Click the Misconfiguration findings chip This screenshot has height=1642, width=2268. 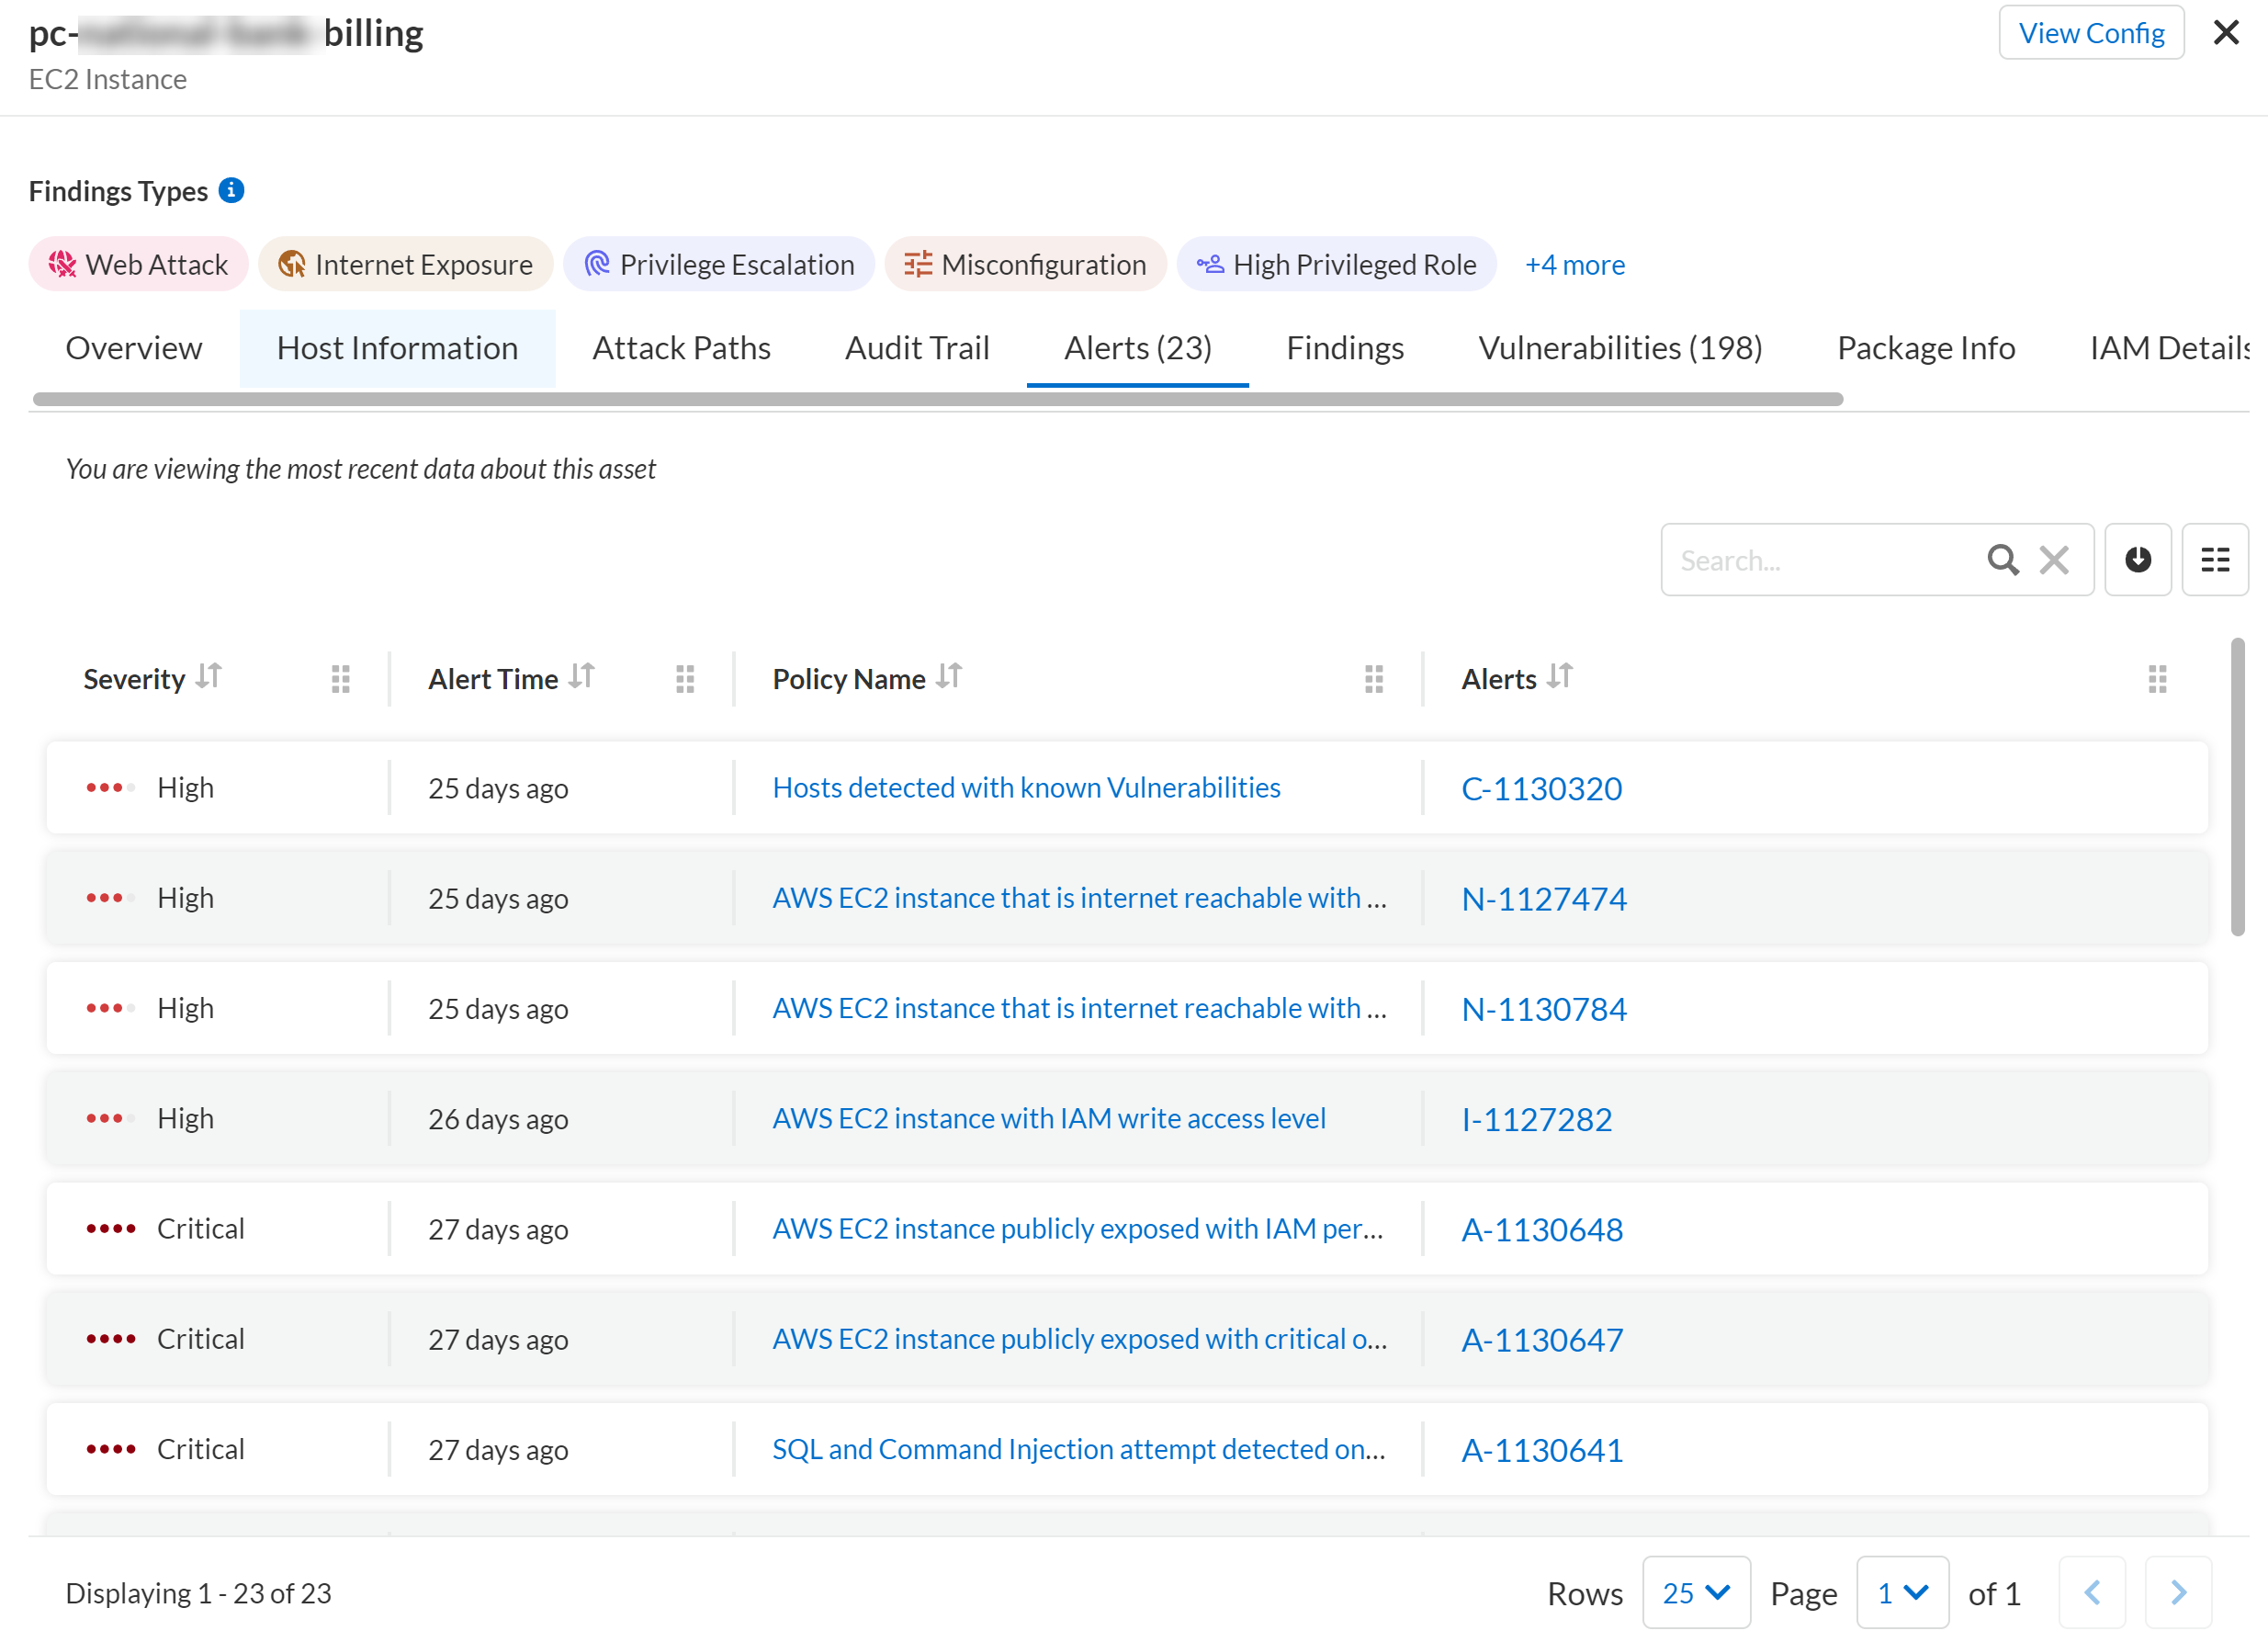tap(1026, 265)
